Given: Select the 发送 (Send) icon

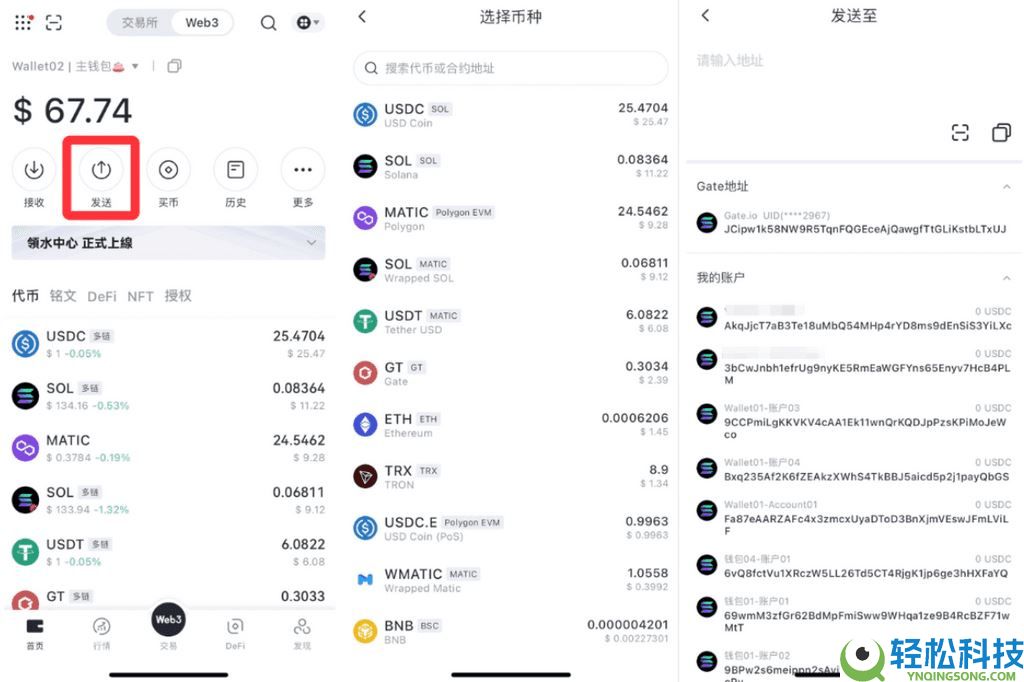Looking at the screenshot, I should point(100,169).
